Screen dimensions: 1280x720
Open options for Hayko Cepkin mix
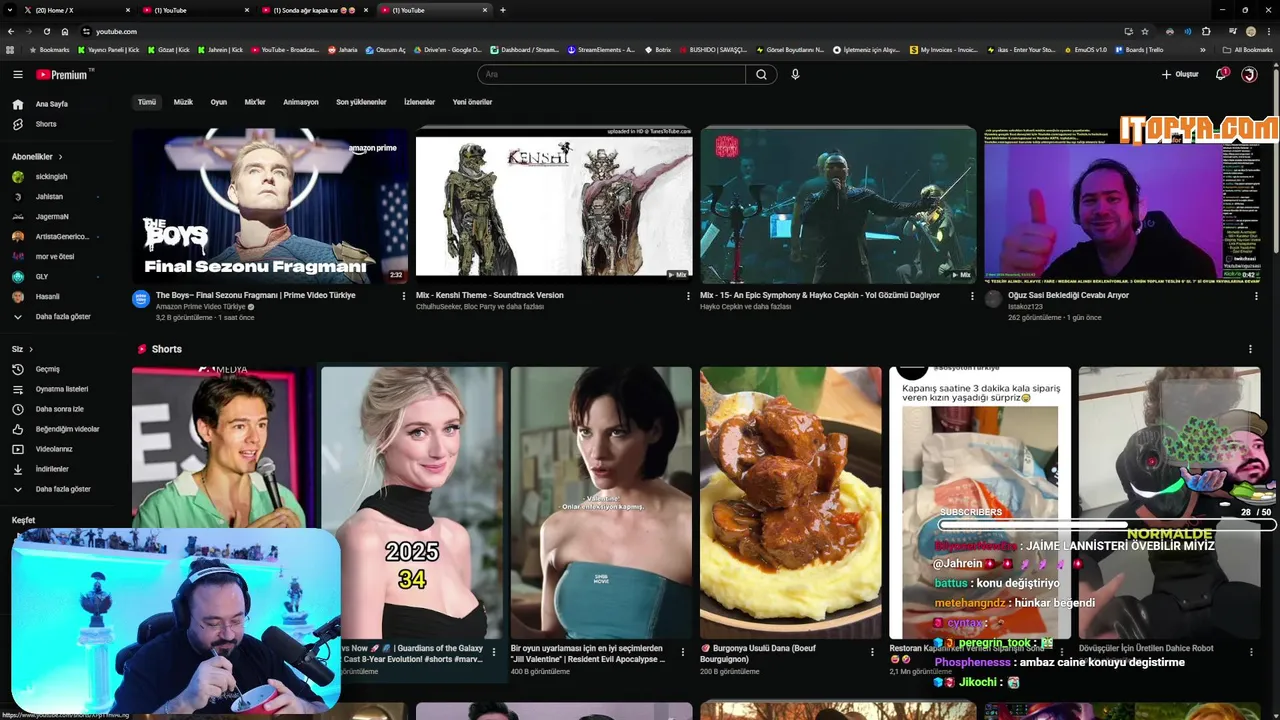972,296
